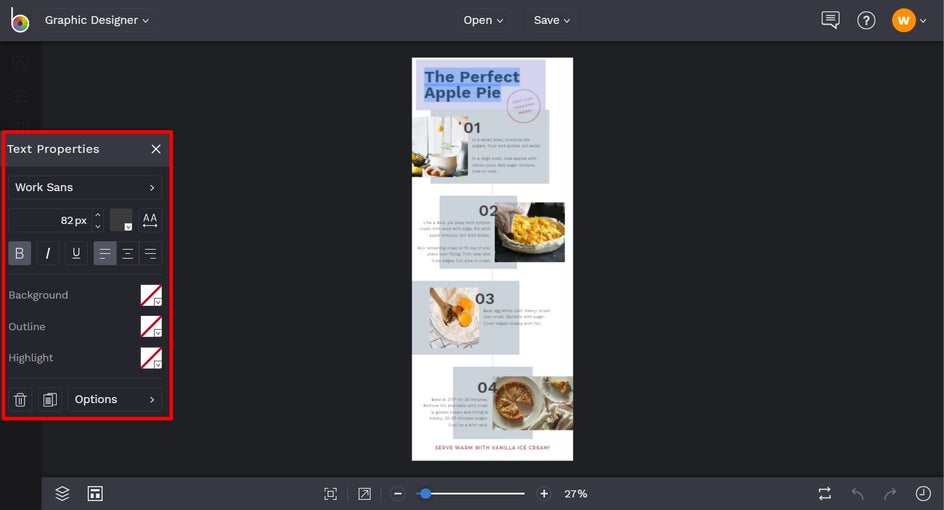
Task: Select the step 02 pie filling photo
Action: (x=530, y=232)
